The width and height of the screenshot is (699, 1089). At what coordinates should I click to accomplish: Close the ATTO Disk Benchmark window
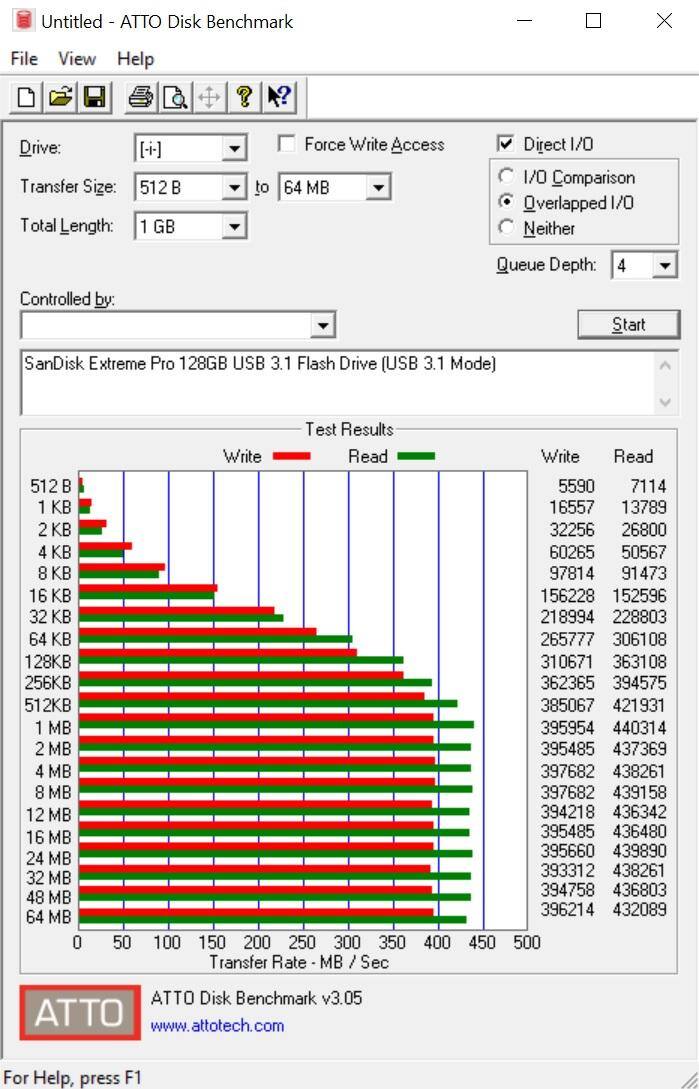pos(664,21)
